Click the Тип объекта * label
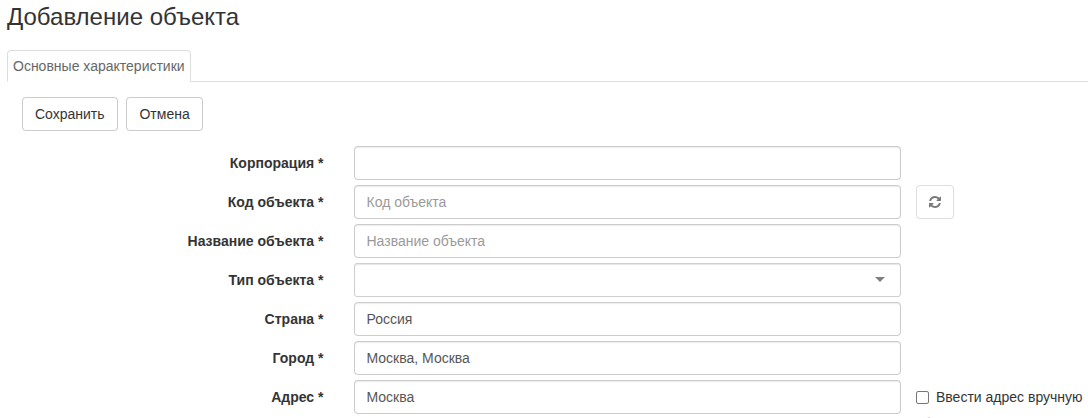 pyautogui.click(x=276, y=280)
